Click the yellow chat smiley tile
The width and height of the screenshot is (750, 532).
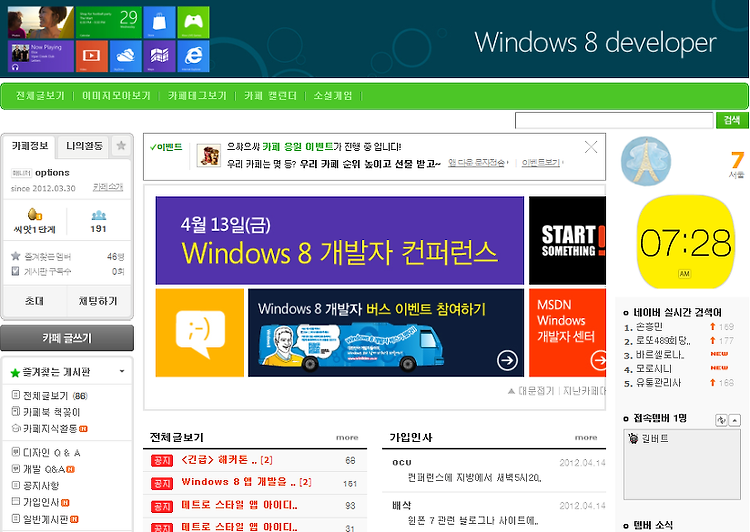tap(200, 332)
